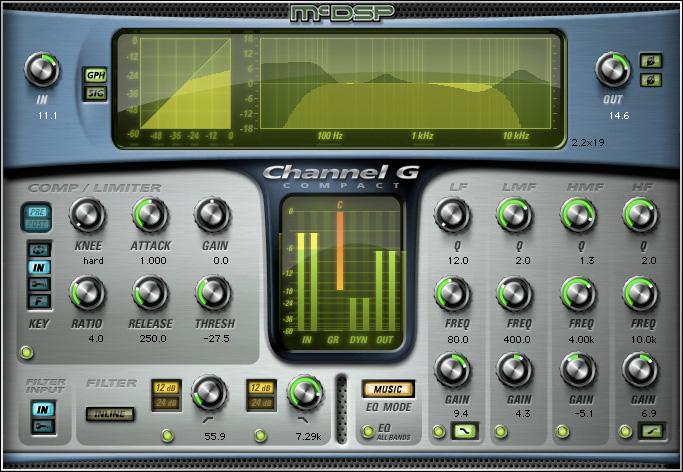683x472 pixels.
Task: Toggle the HMF band enable LED
Action: coord(562,432)
